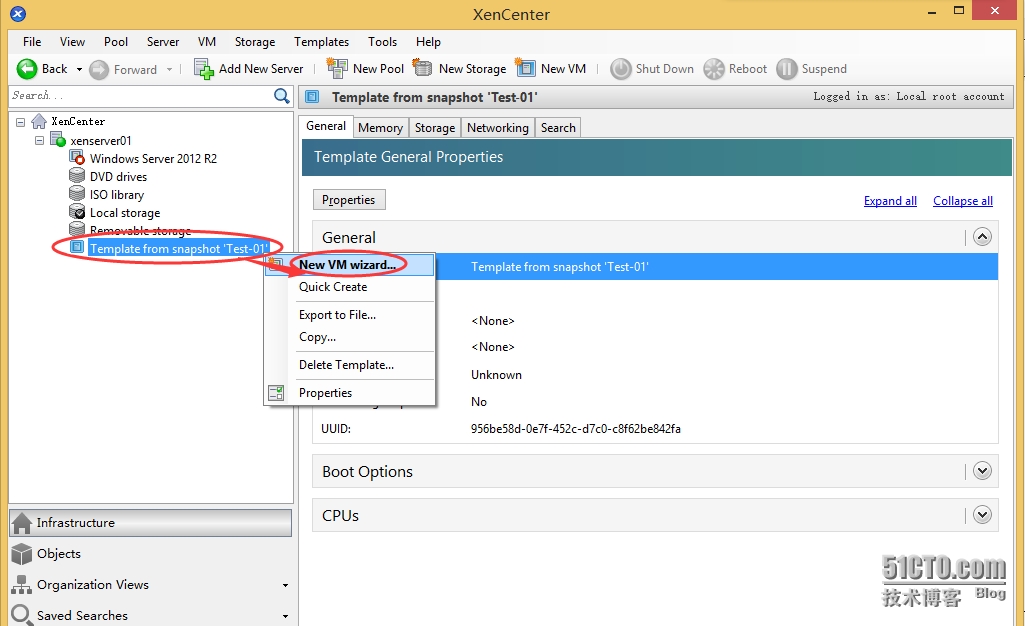Click the Forward arrow icon
The height and width of the screenshot is (626, 1025).
[99, 70]
